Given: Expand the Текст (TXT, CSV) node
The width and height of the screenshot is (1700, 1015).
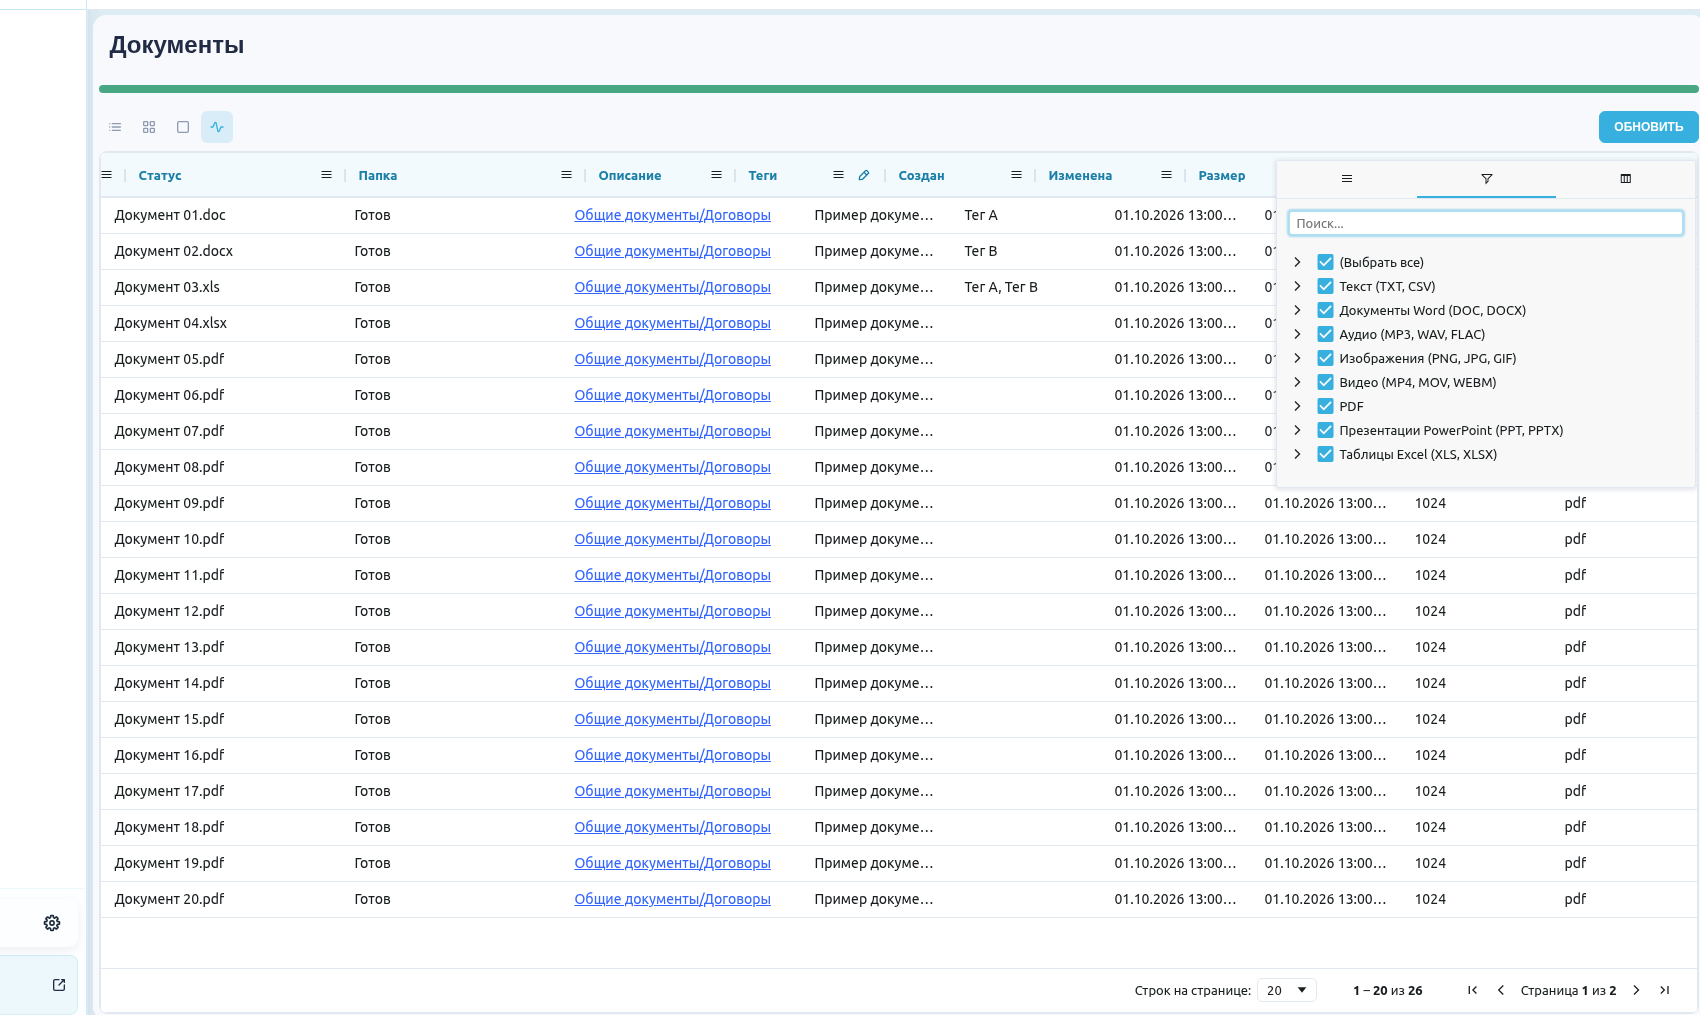Looking at the screenshot, I should (1297, 286).
